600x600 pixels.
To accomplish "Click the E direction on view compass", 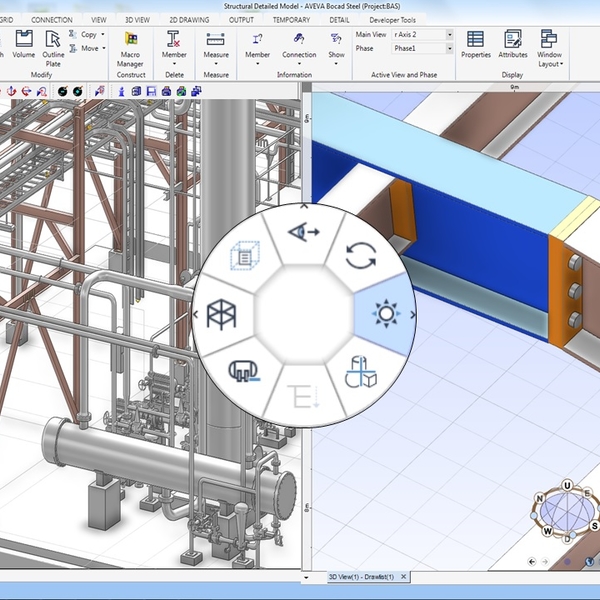I will tap(587, 493).
